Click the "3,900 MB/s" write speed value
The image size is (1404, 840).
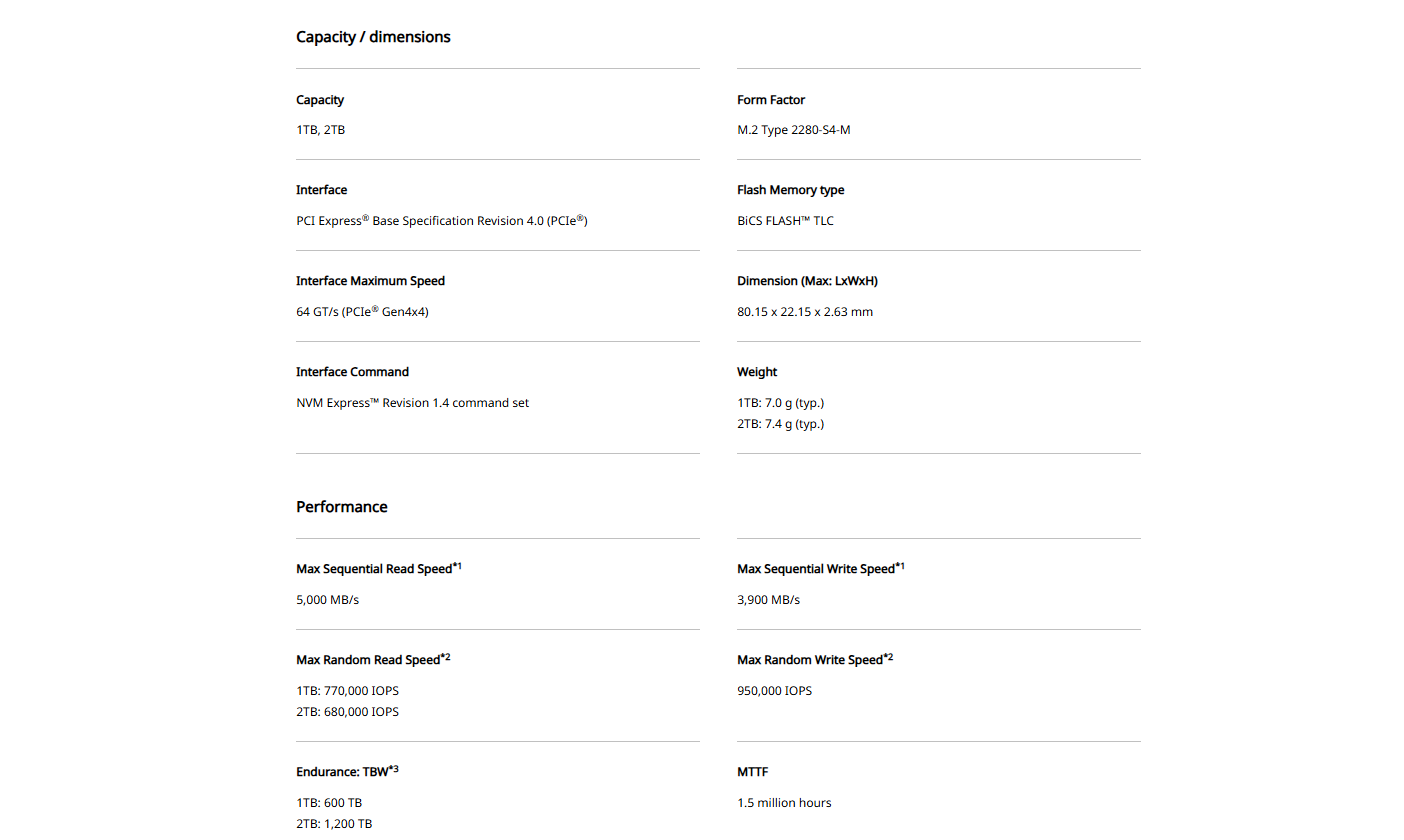coord(768,600)
